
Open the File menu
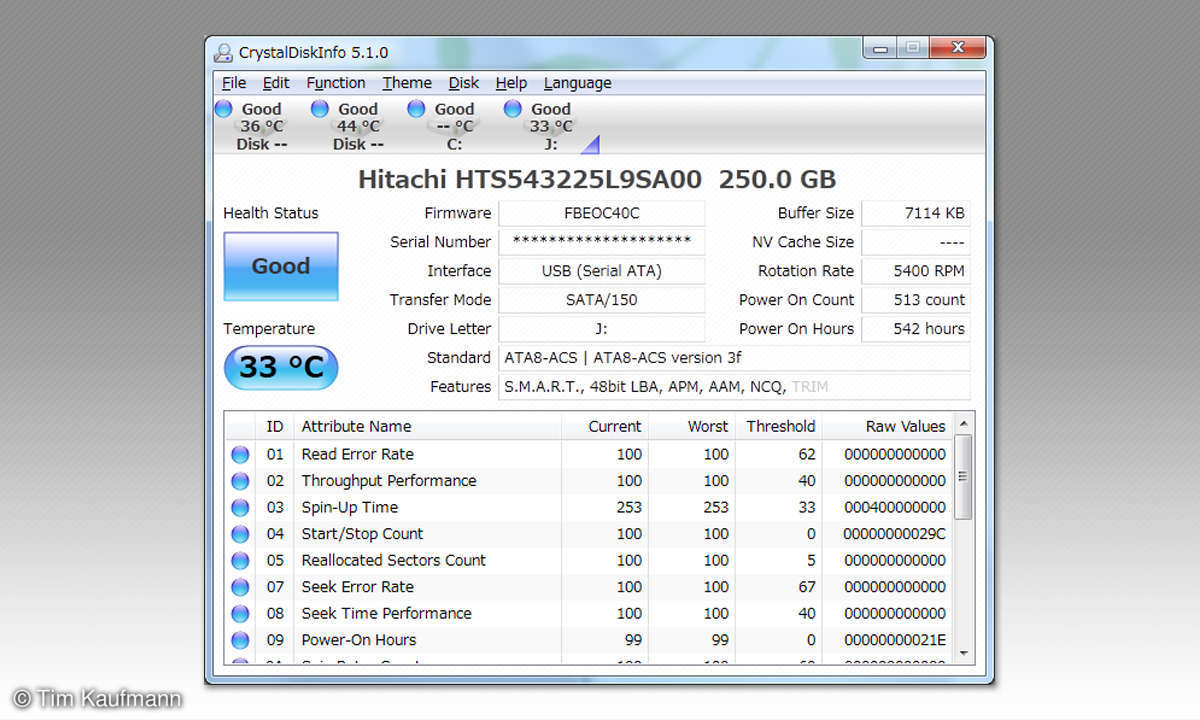[x=234, y=83]
